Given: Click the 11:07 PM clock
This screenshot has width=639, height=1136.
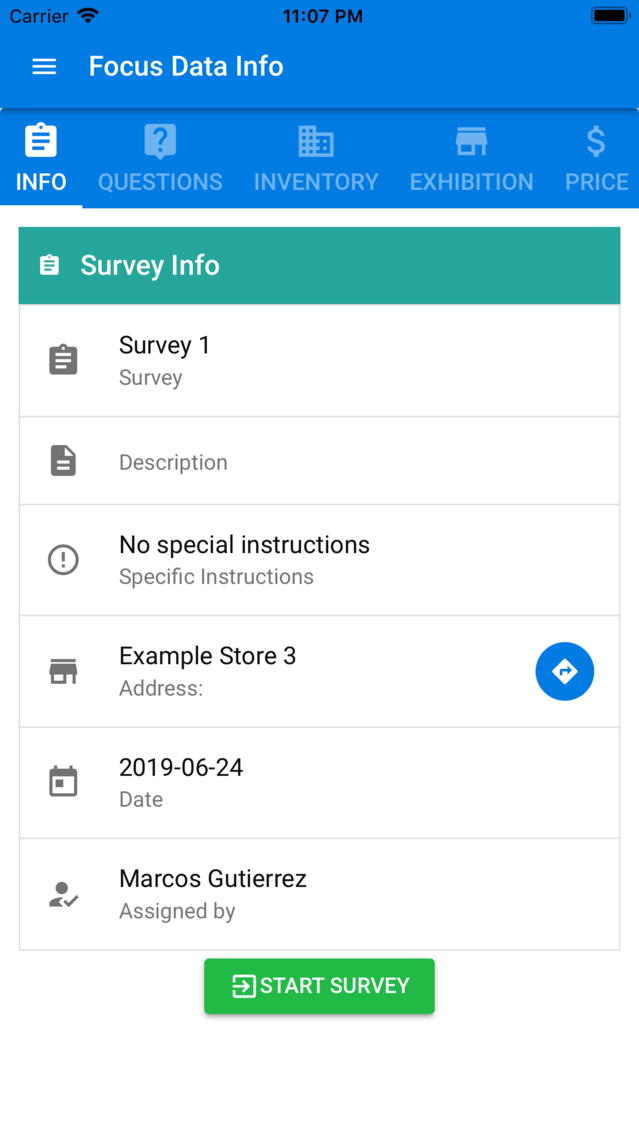Looking at the screenshot, I should pyautogui.click(x=322, y=17).
